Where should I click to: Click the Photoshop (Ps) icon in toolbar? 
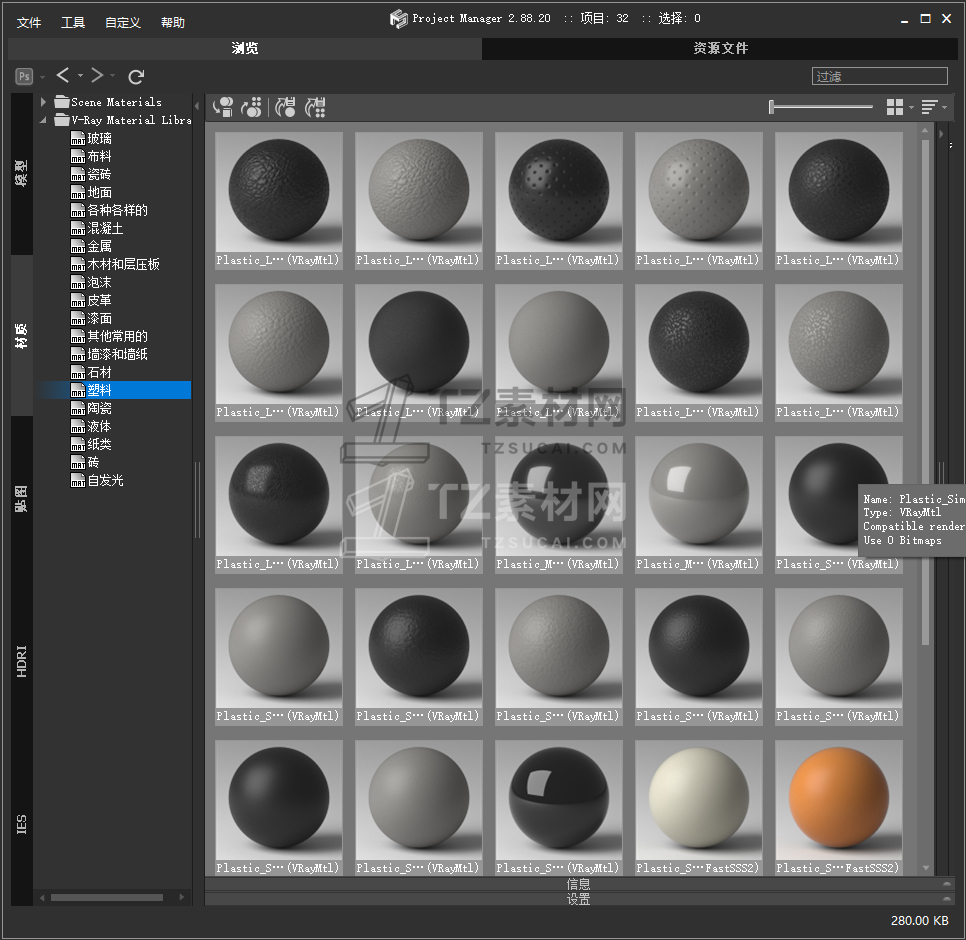tap(24, 76)
